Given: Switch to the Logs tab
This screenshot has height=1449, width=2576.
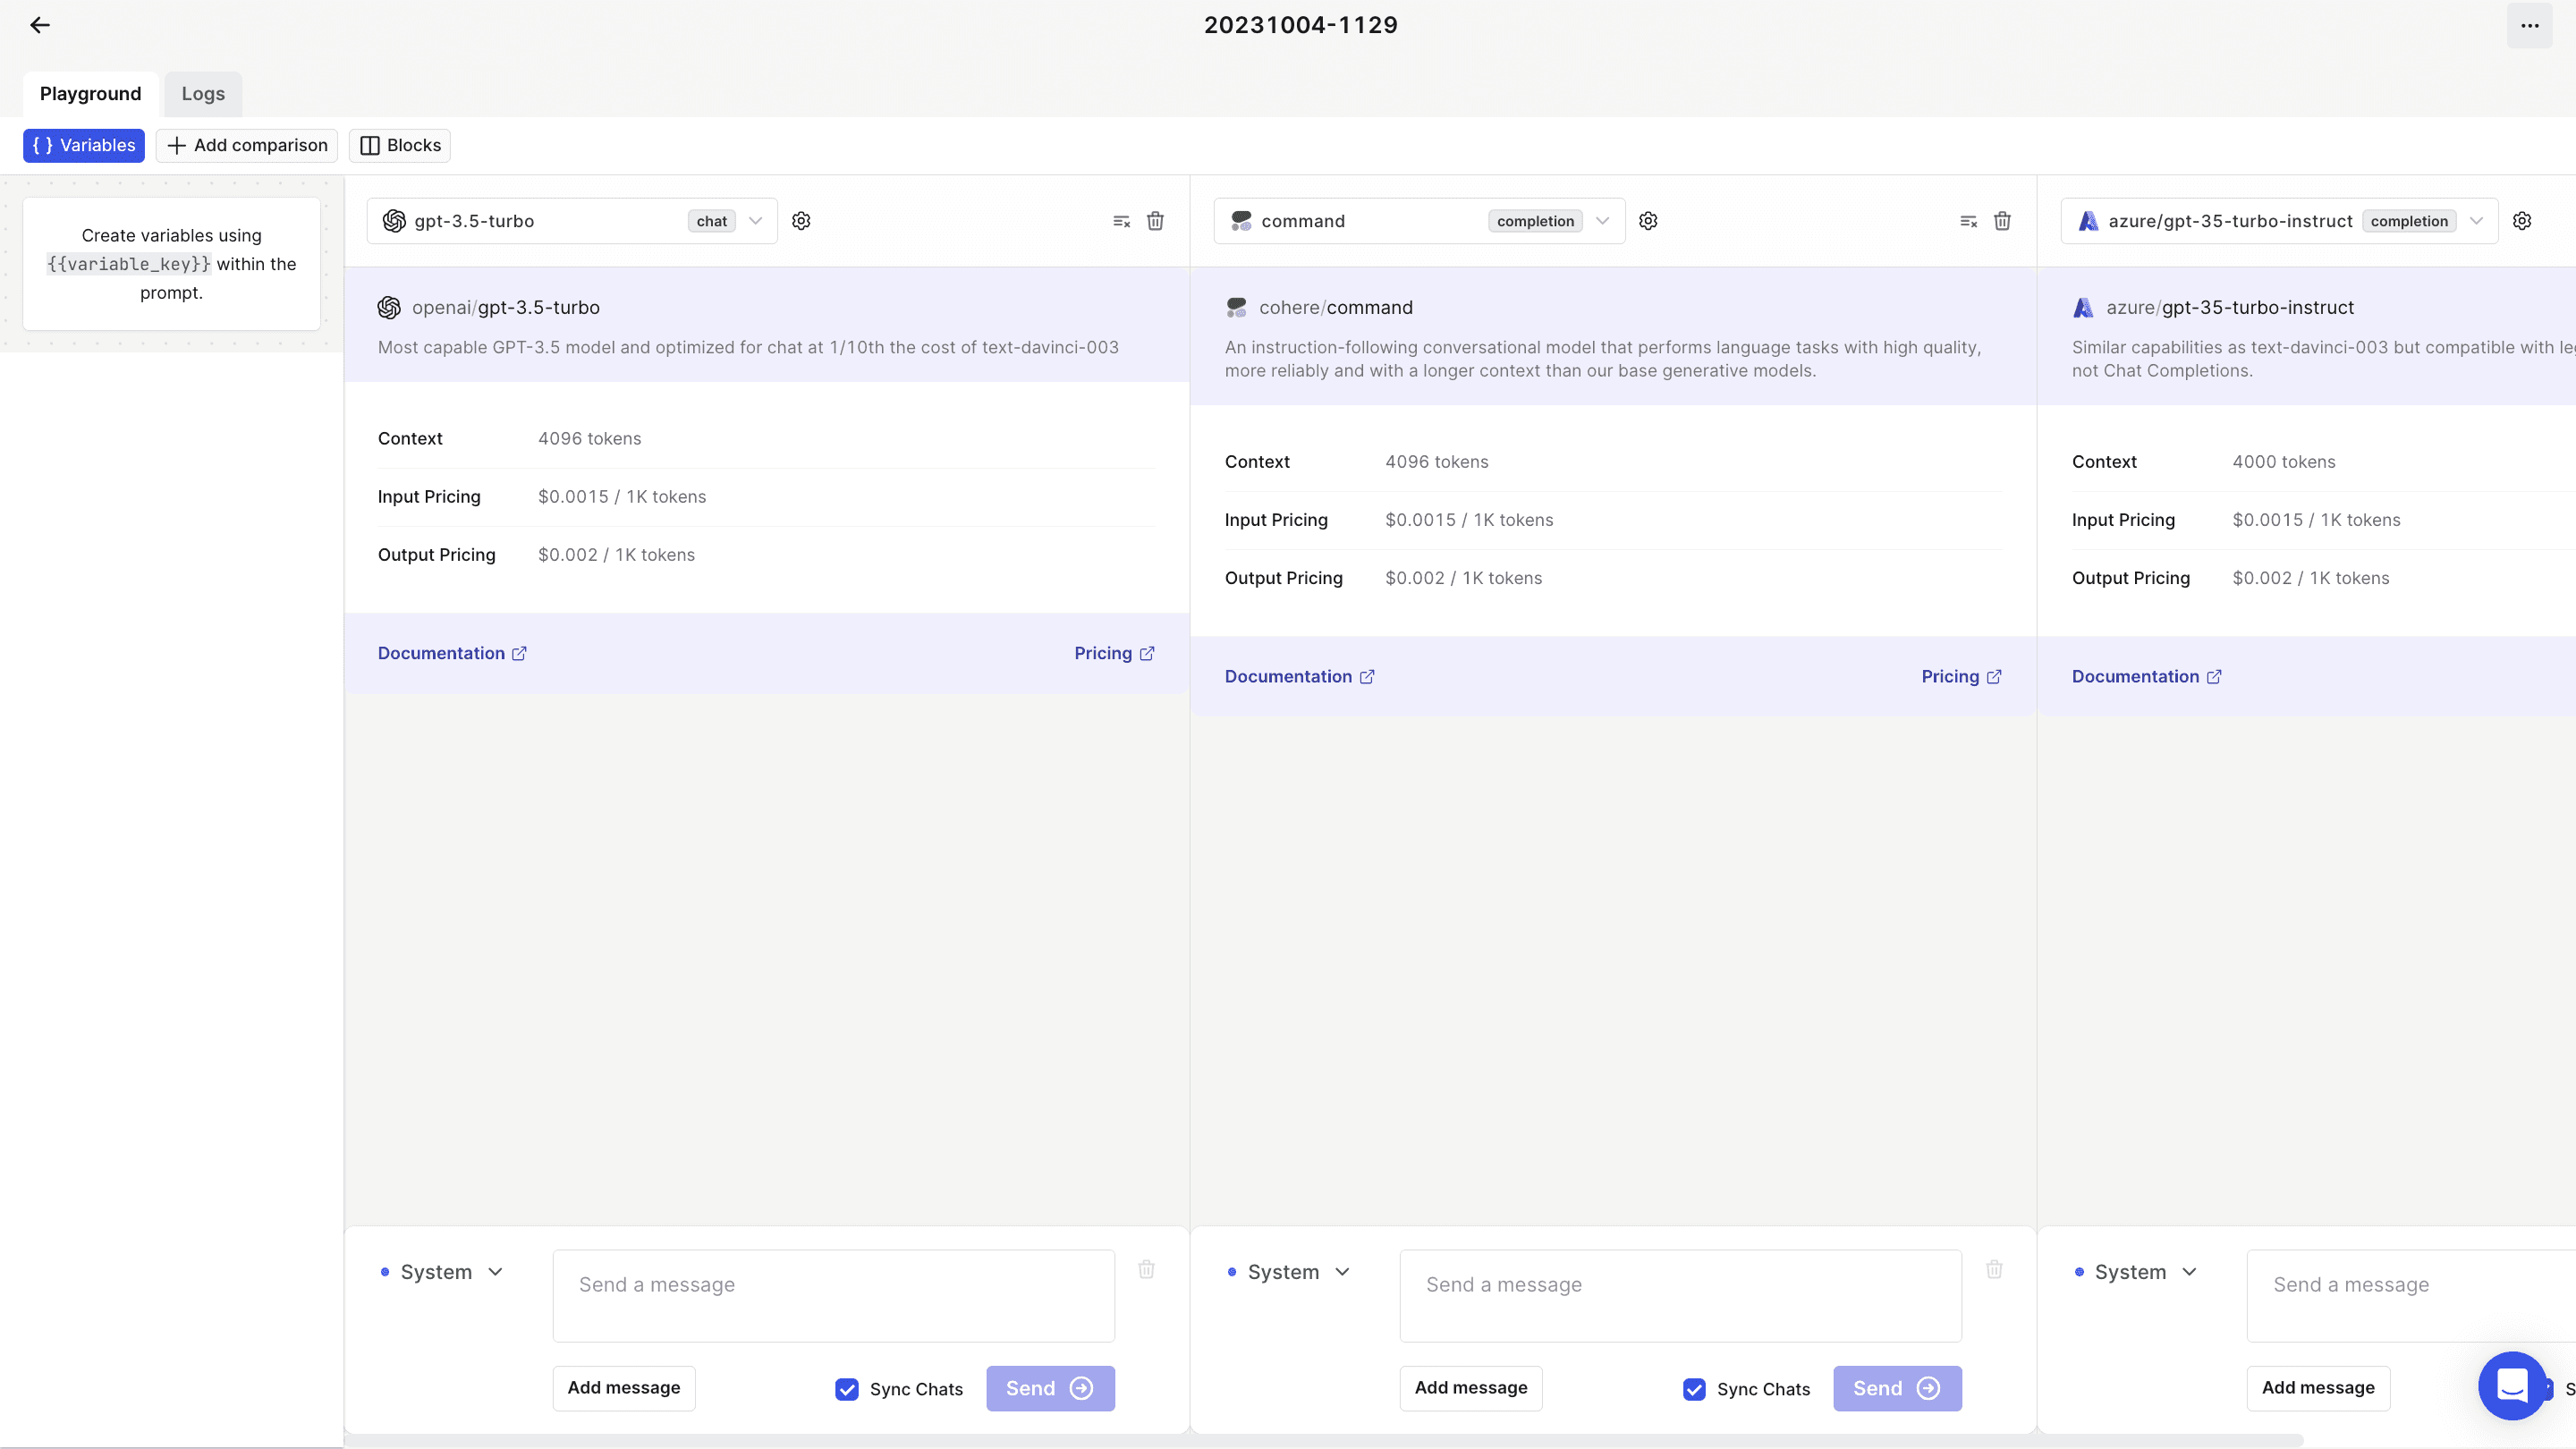Looking at the screenshot, I should [203, 94].
